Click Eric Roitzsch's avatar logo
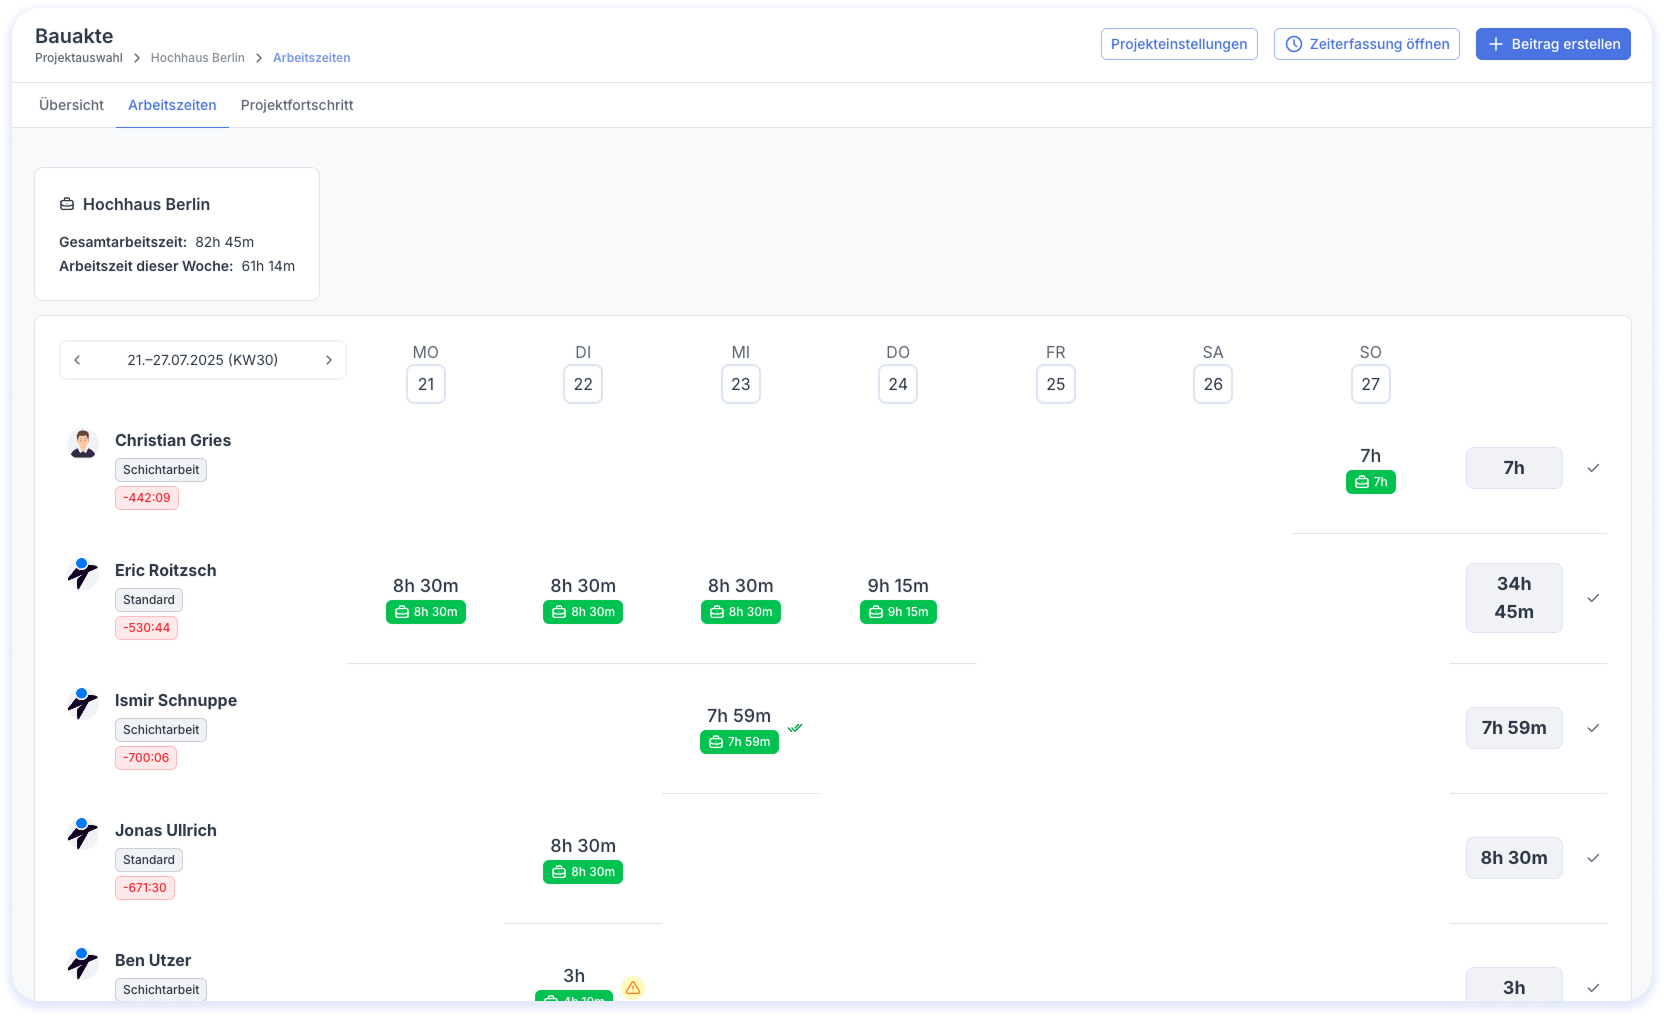 coord(83,574)
